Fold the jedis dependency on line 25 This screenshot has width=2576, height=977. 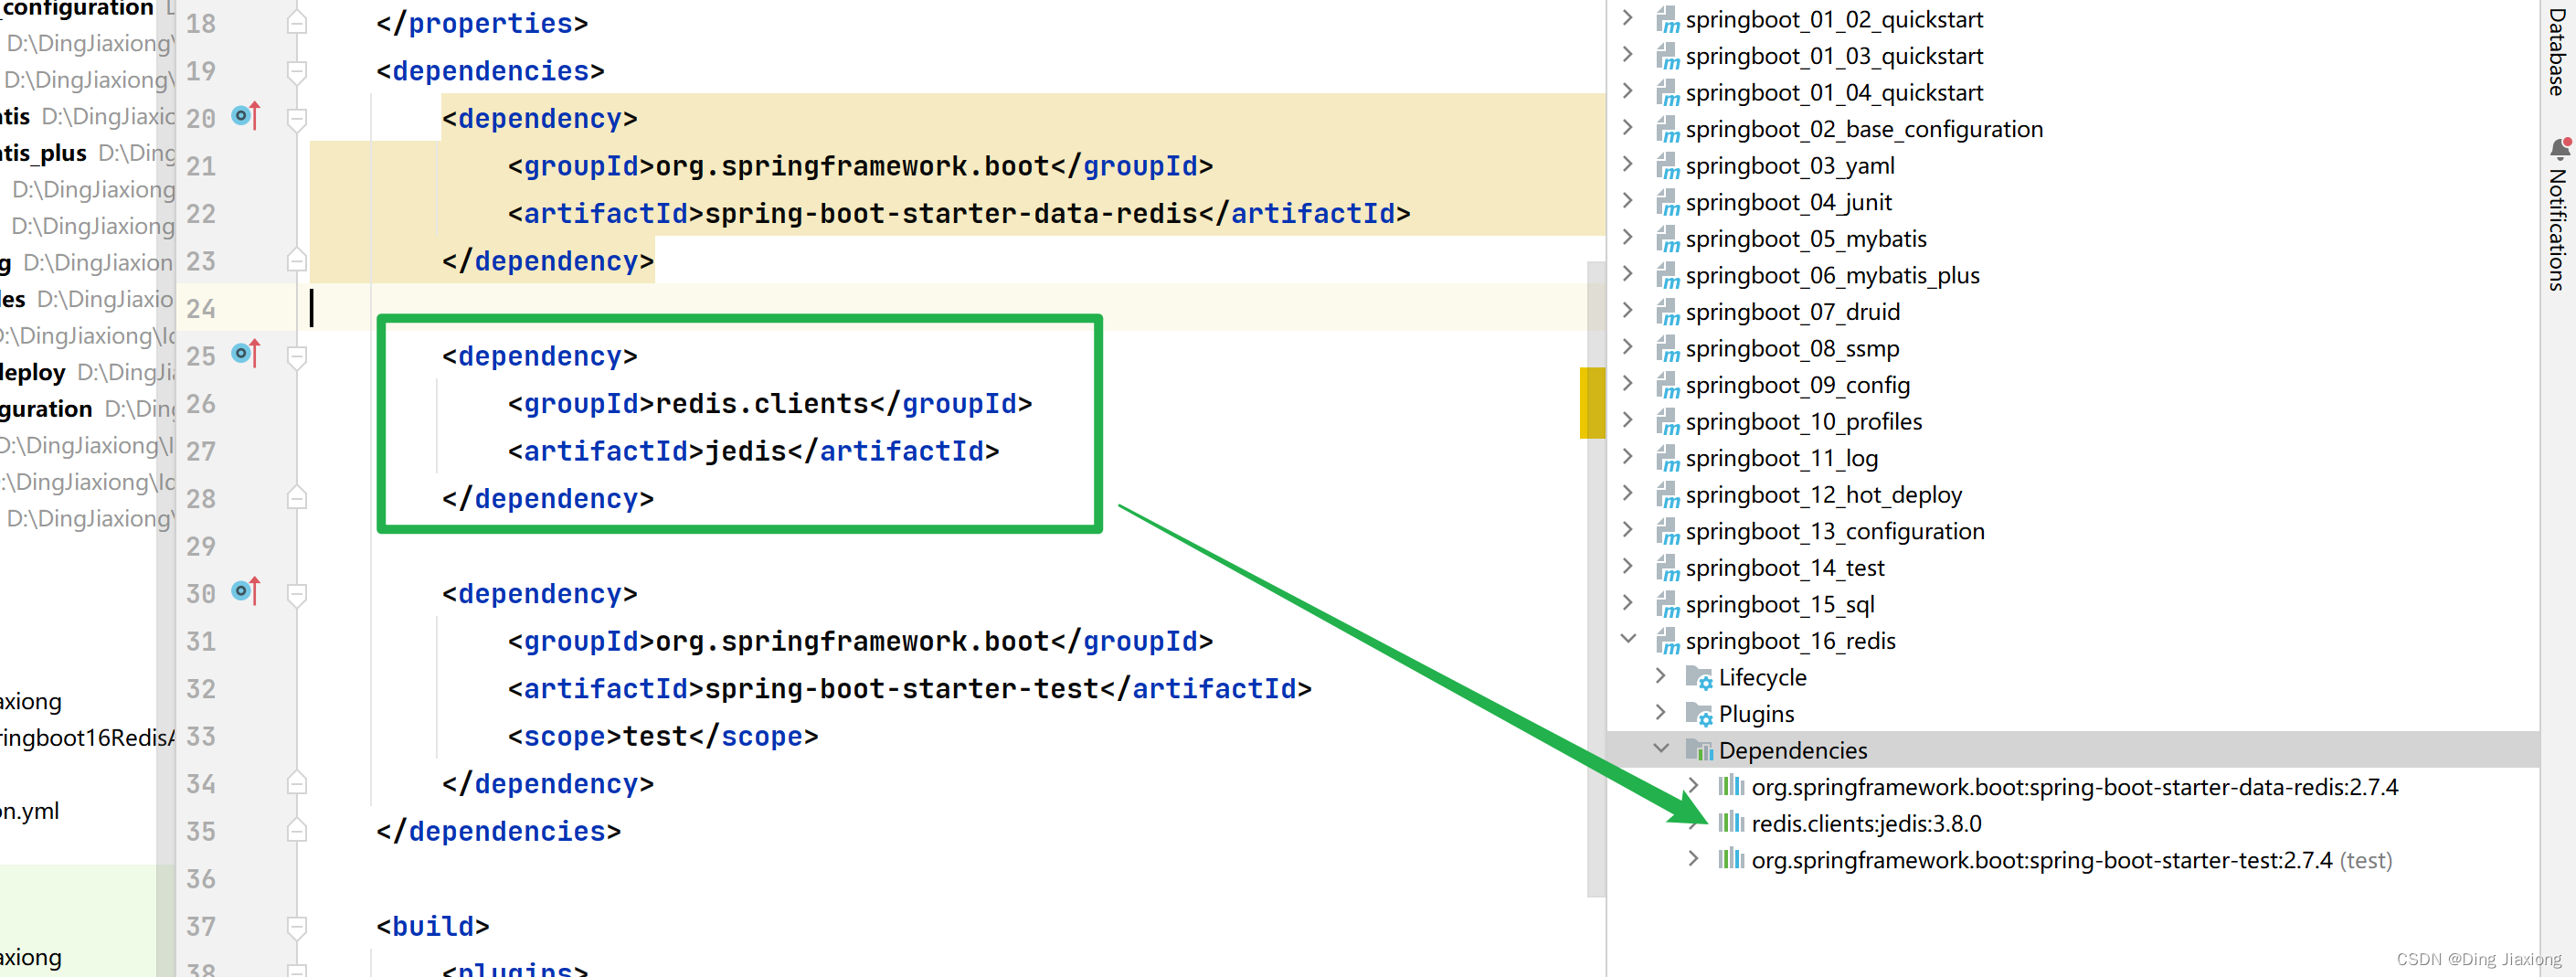pyautogui.click(x=296, y=357)
